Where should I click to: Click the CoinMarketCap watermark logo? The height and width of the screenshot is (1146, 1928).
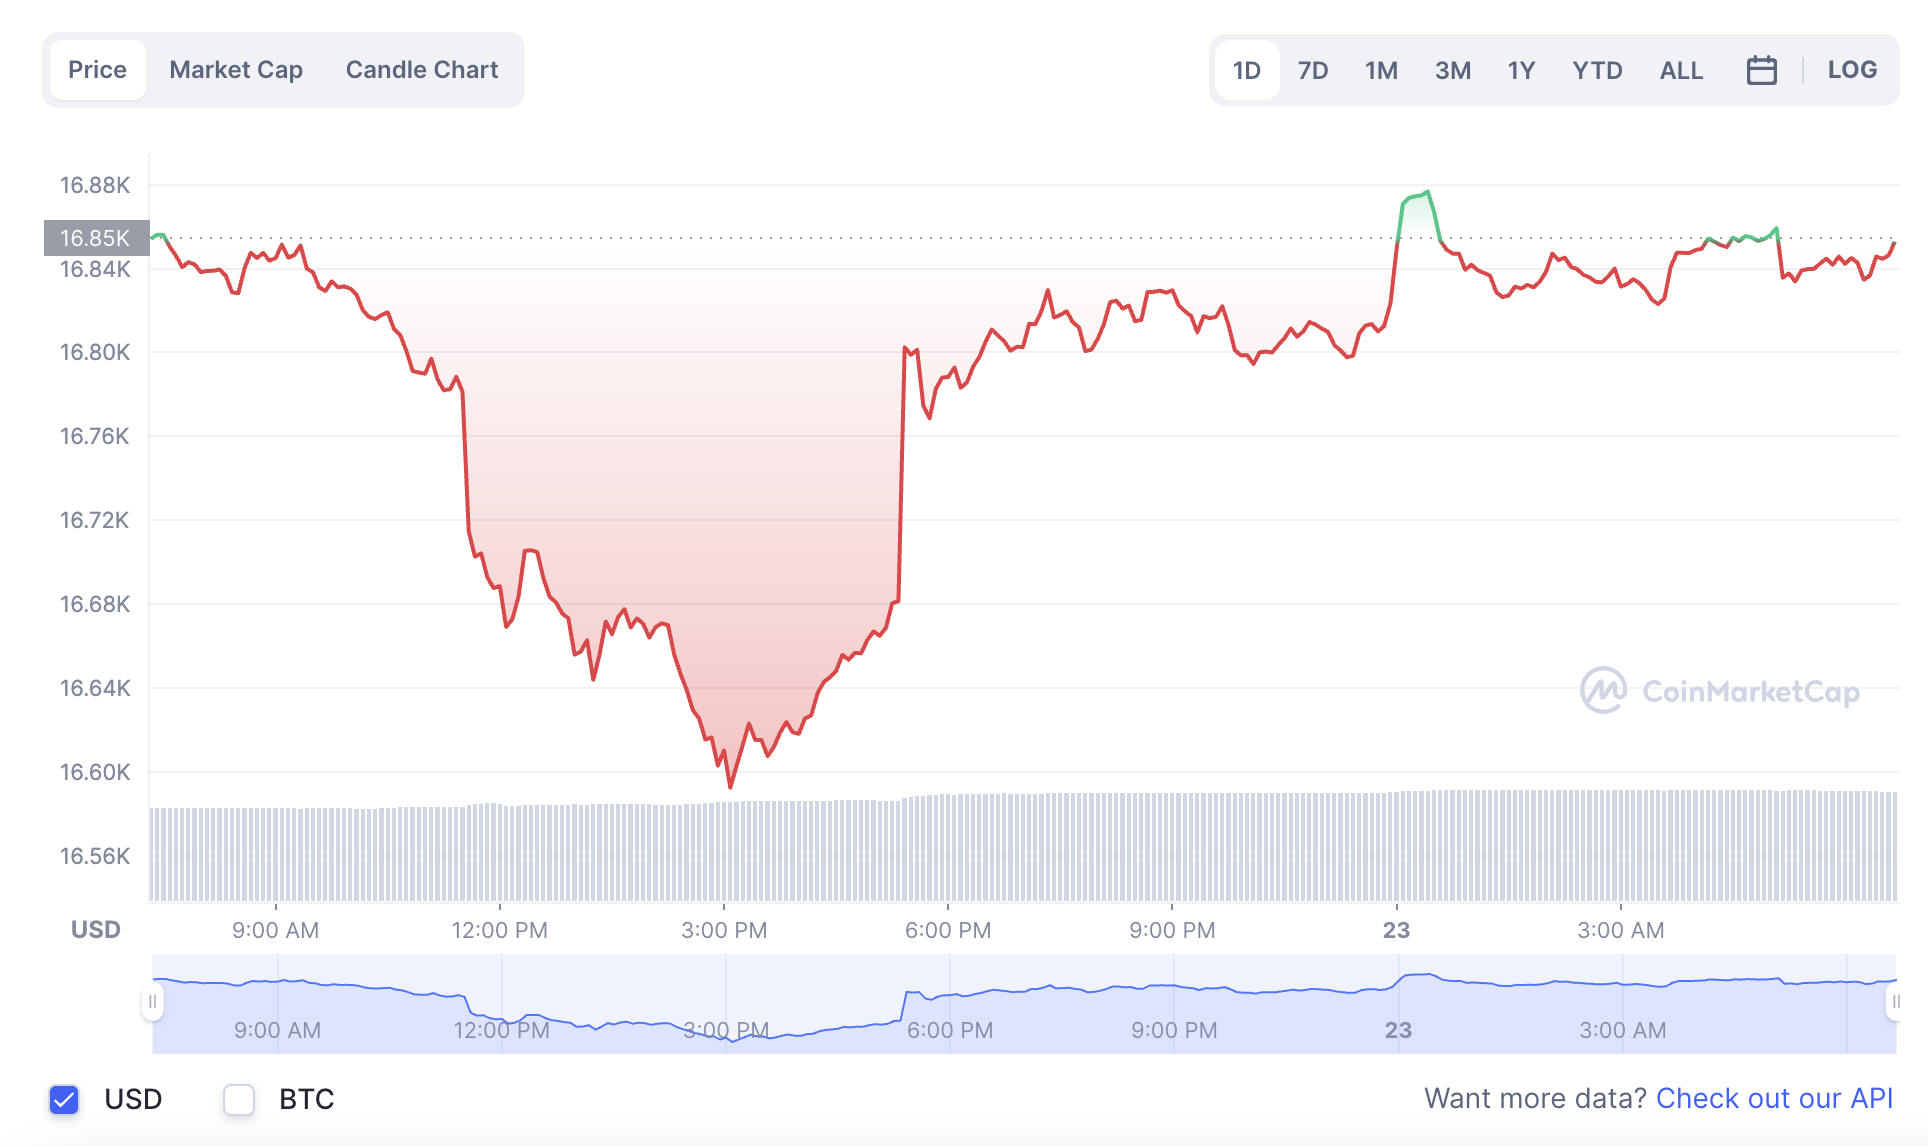click(1719, 691)
